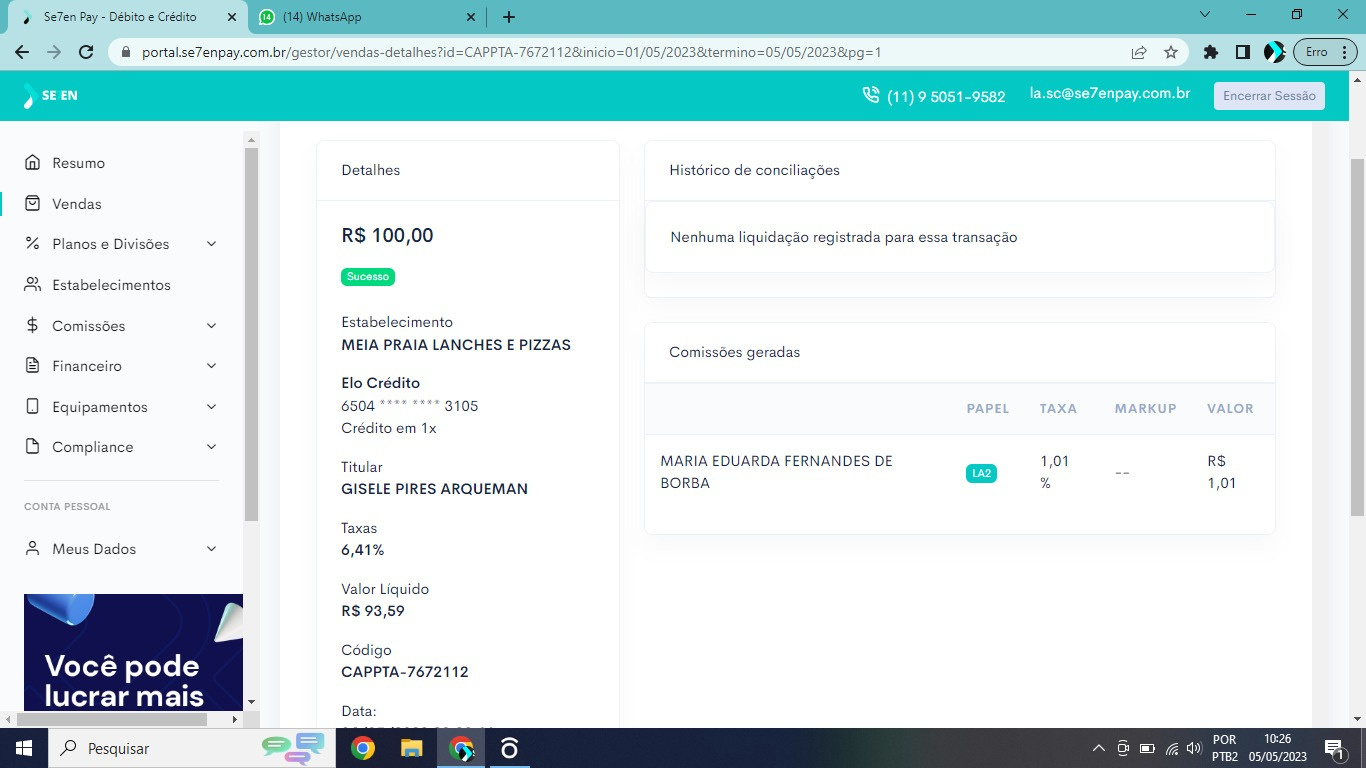
Task: Click the page vertical scrollbar
Action: coord(1357,337)
